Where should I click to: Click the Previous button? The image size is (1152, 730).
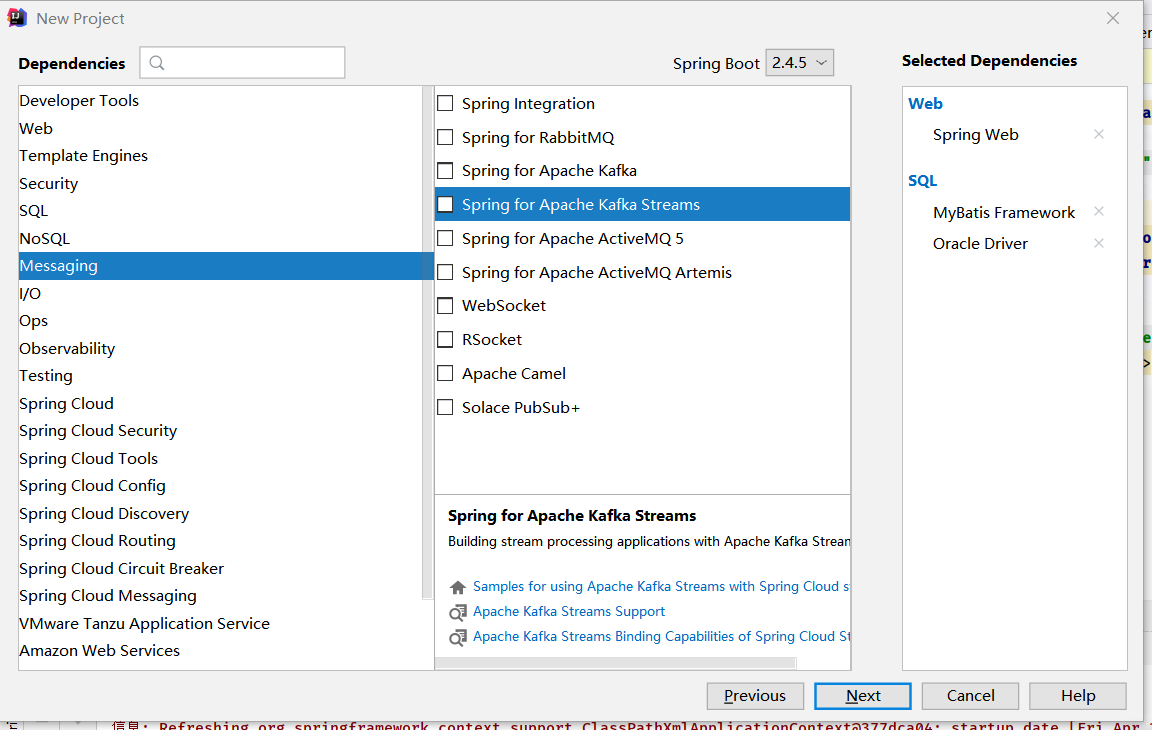point(755,696)
